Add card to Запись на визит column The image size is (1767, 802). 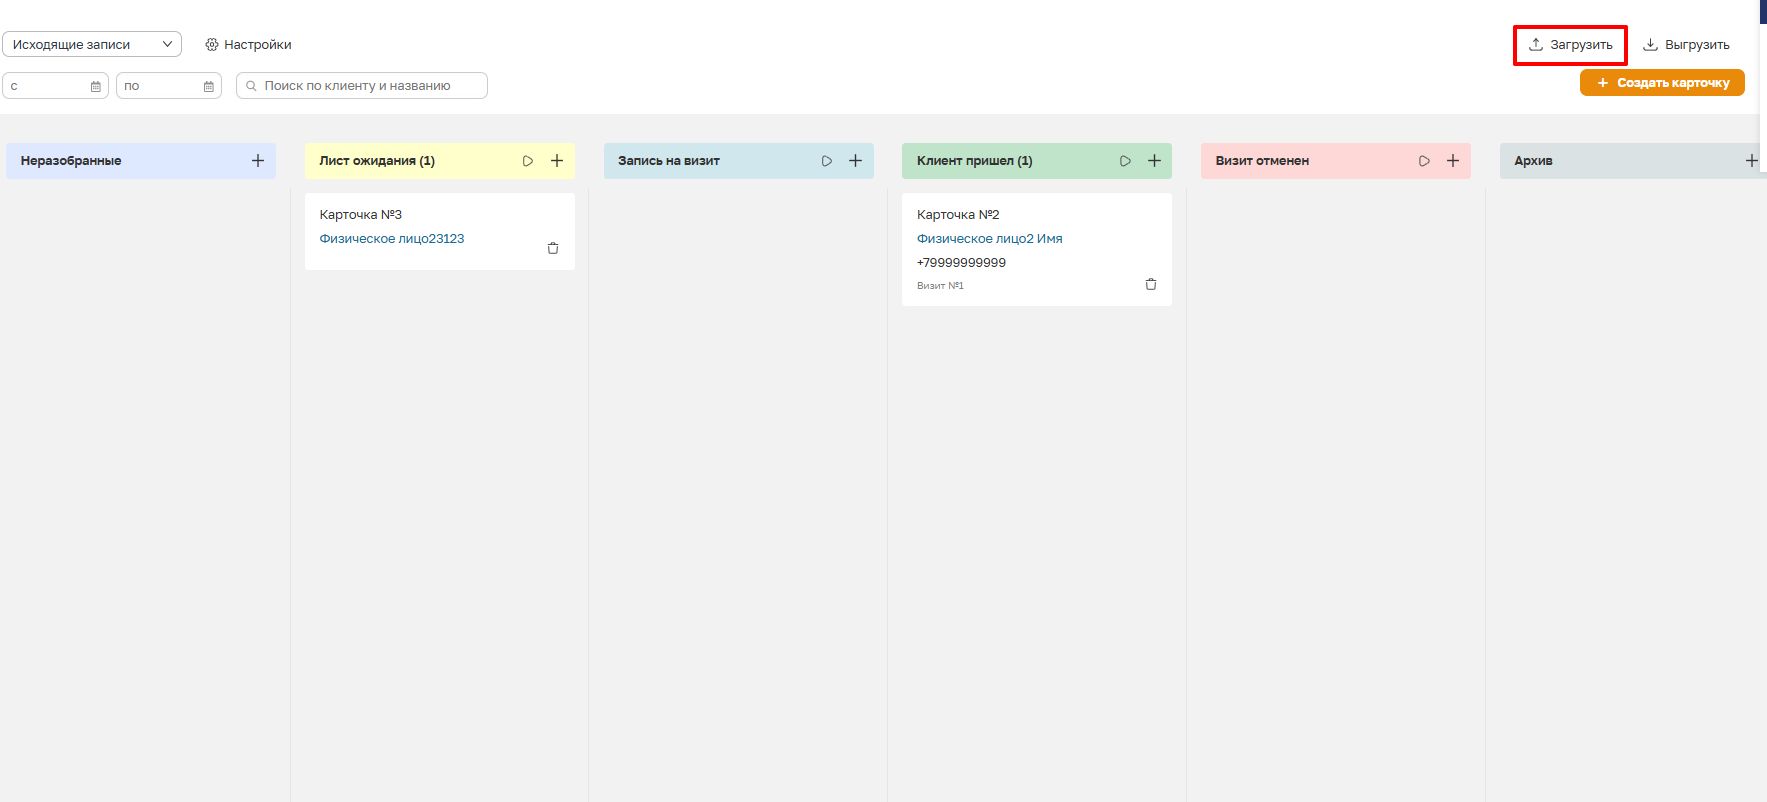[x=856, y=161]
